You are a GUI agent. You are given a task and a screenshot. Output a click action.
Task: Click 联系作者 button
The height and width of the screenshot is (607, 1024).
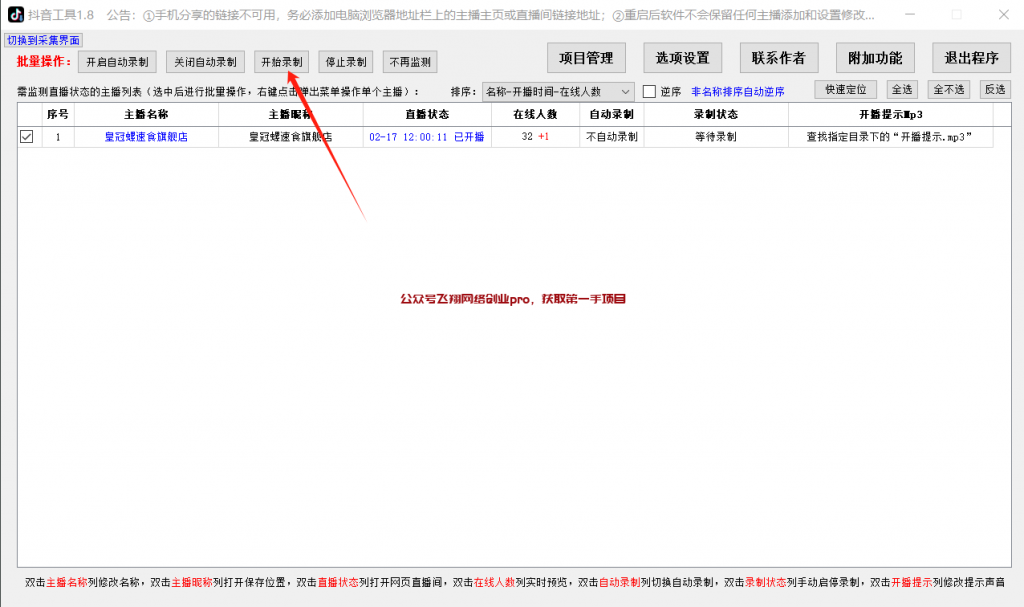click(778, 58)
